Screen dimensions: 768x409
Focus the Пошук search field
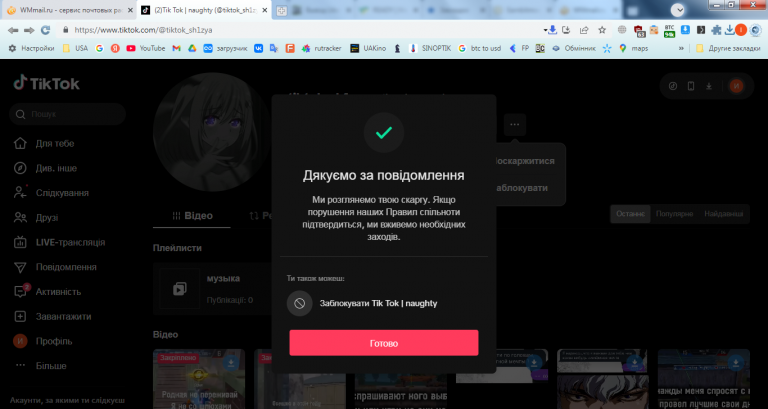68,114
